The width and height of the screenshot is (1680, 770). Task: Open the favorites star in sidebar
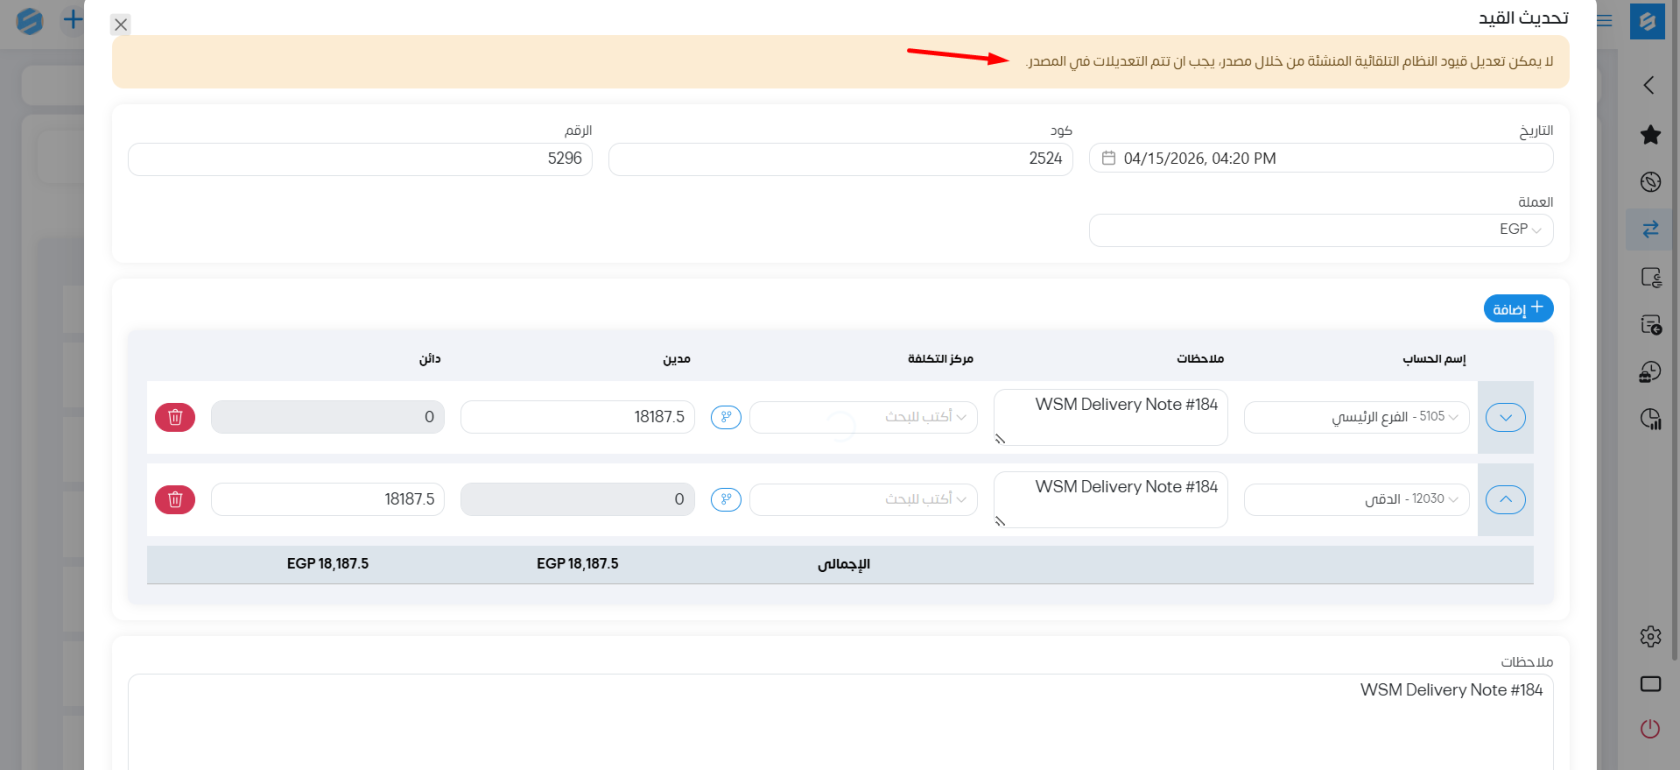[1650, 135]
